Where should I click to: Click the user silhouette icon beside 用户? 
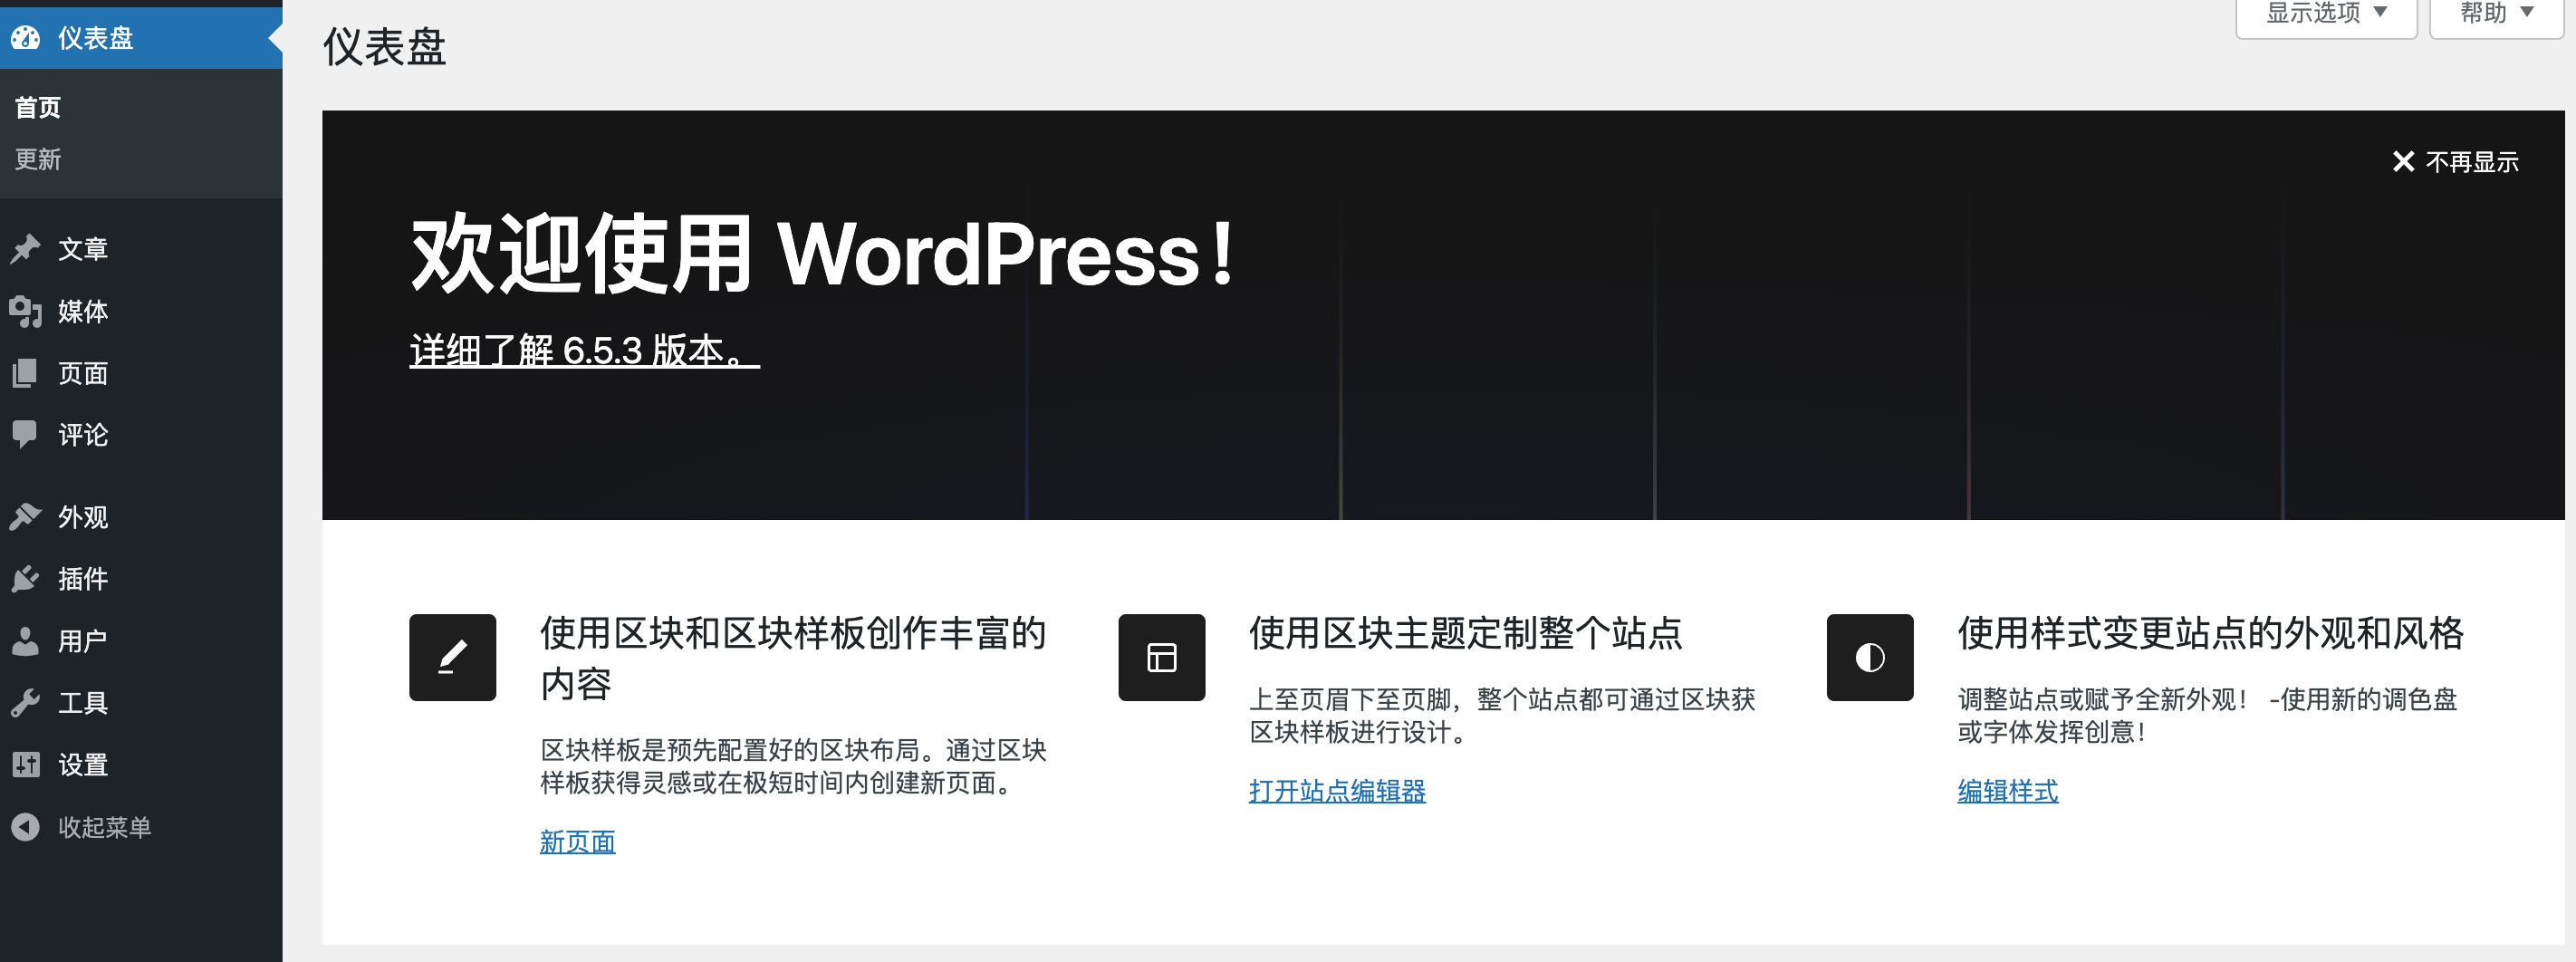pyautogui.click(x=25, y=641)
